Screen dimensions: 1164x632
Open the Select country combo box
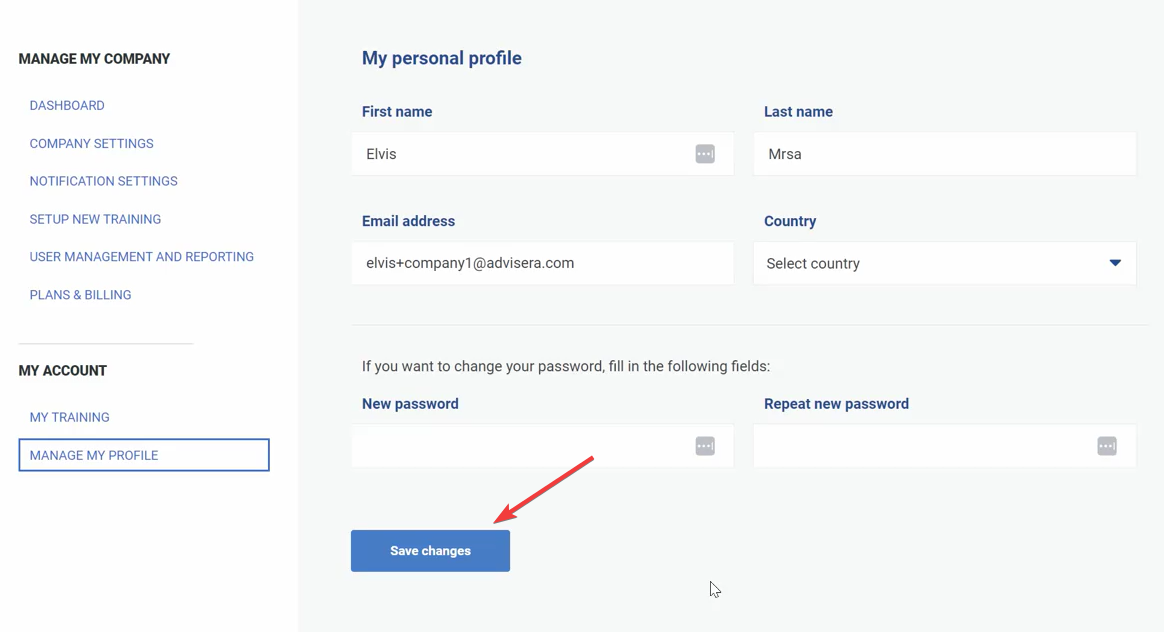click(x=930, y=264)
